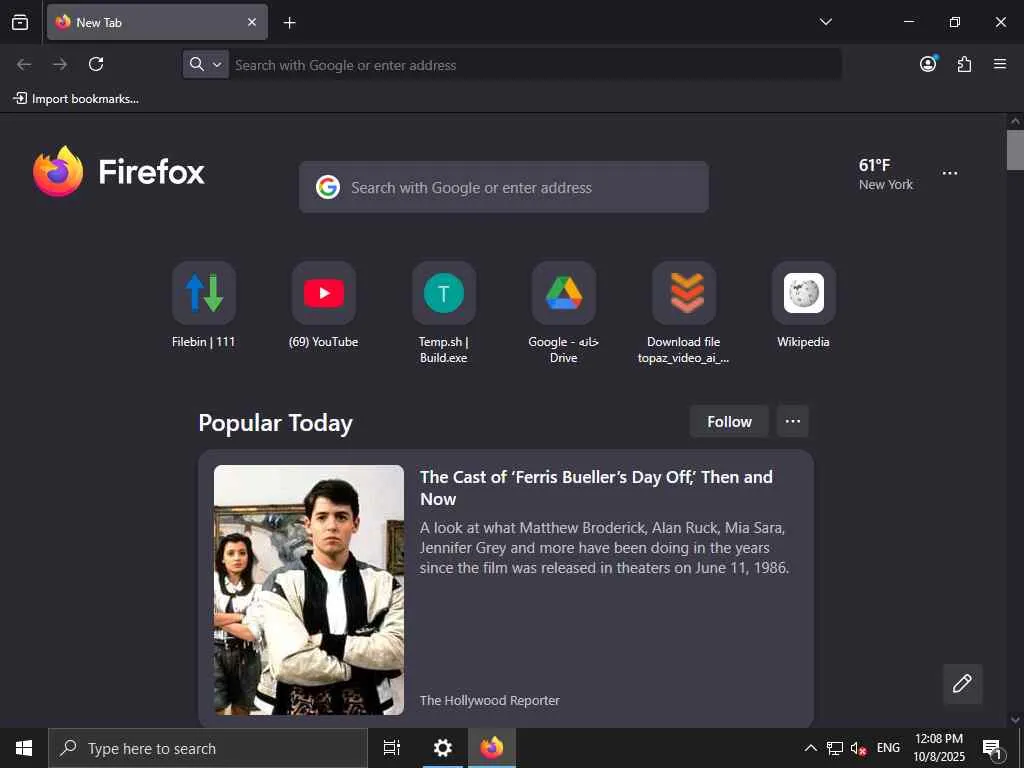1024x768 pixels.
Task: Open weather widget options ellipsis
Action: (950, 173)
